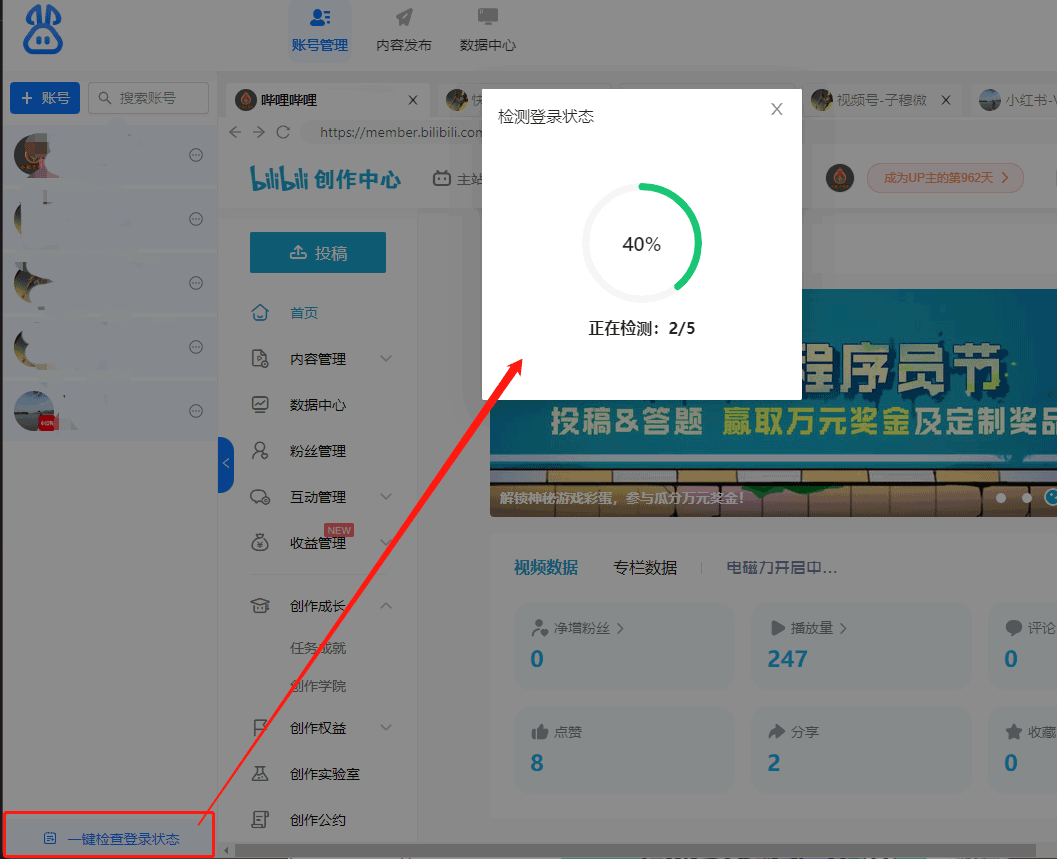Viewport: 1057px width, 859px height.
Task: Click the 投稿 upload button
Action: tap(318, 253)
